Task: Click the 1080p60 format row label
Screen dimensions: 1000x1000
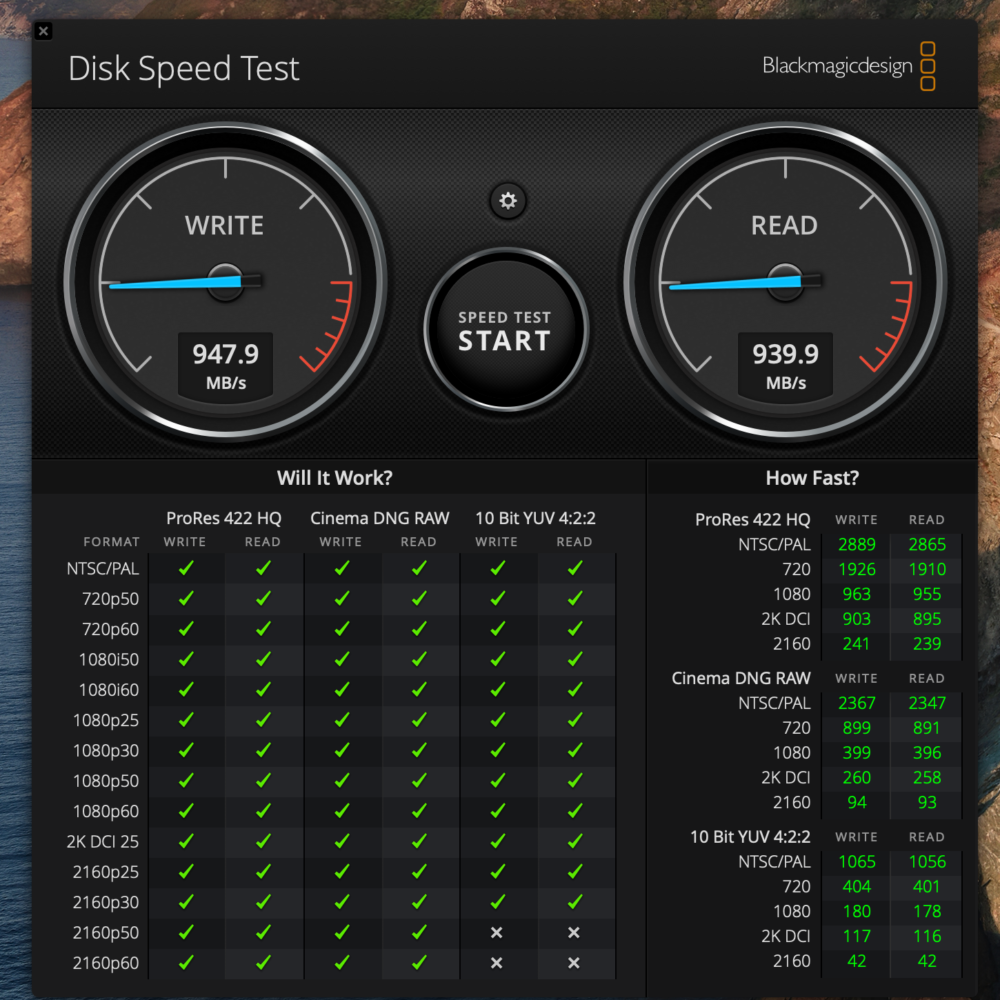Action: [106, 811]
